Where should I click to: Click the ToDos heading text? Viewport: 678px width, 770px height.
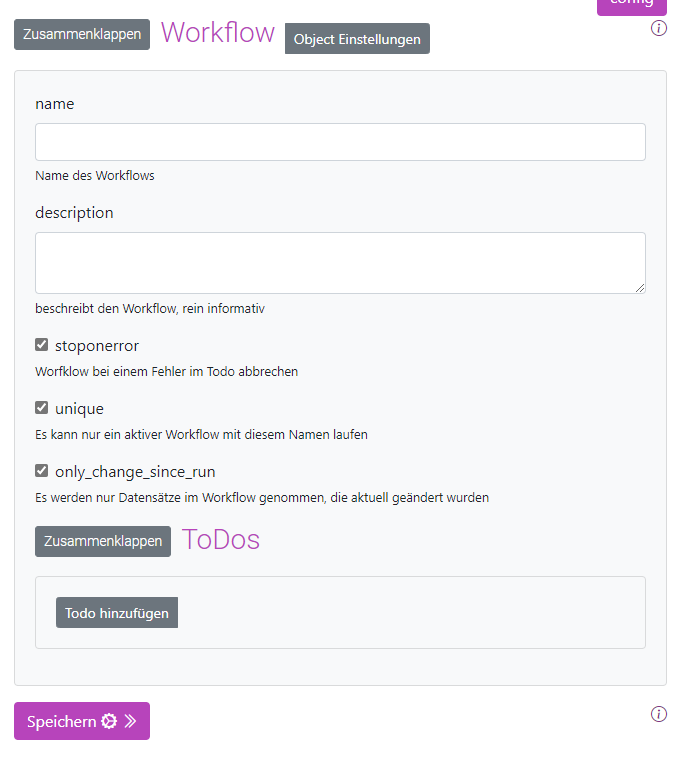[220, 540]
